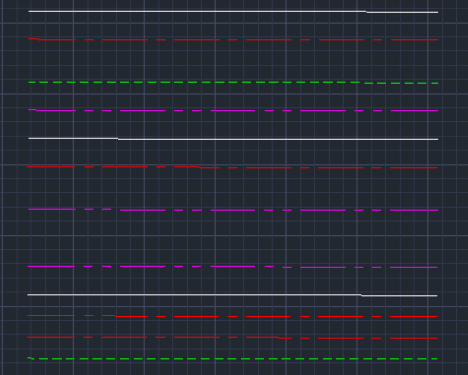The width and height of the screenshot is (468, 375).
Task: Select the white line with a left-side jog
Action: click(233, 139)
